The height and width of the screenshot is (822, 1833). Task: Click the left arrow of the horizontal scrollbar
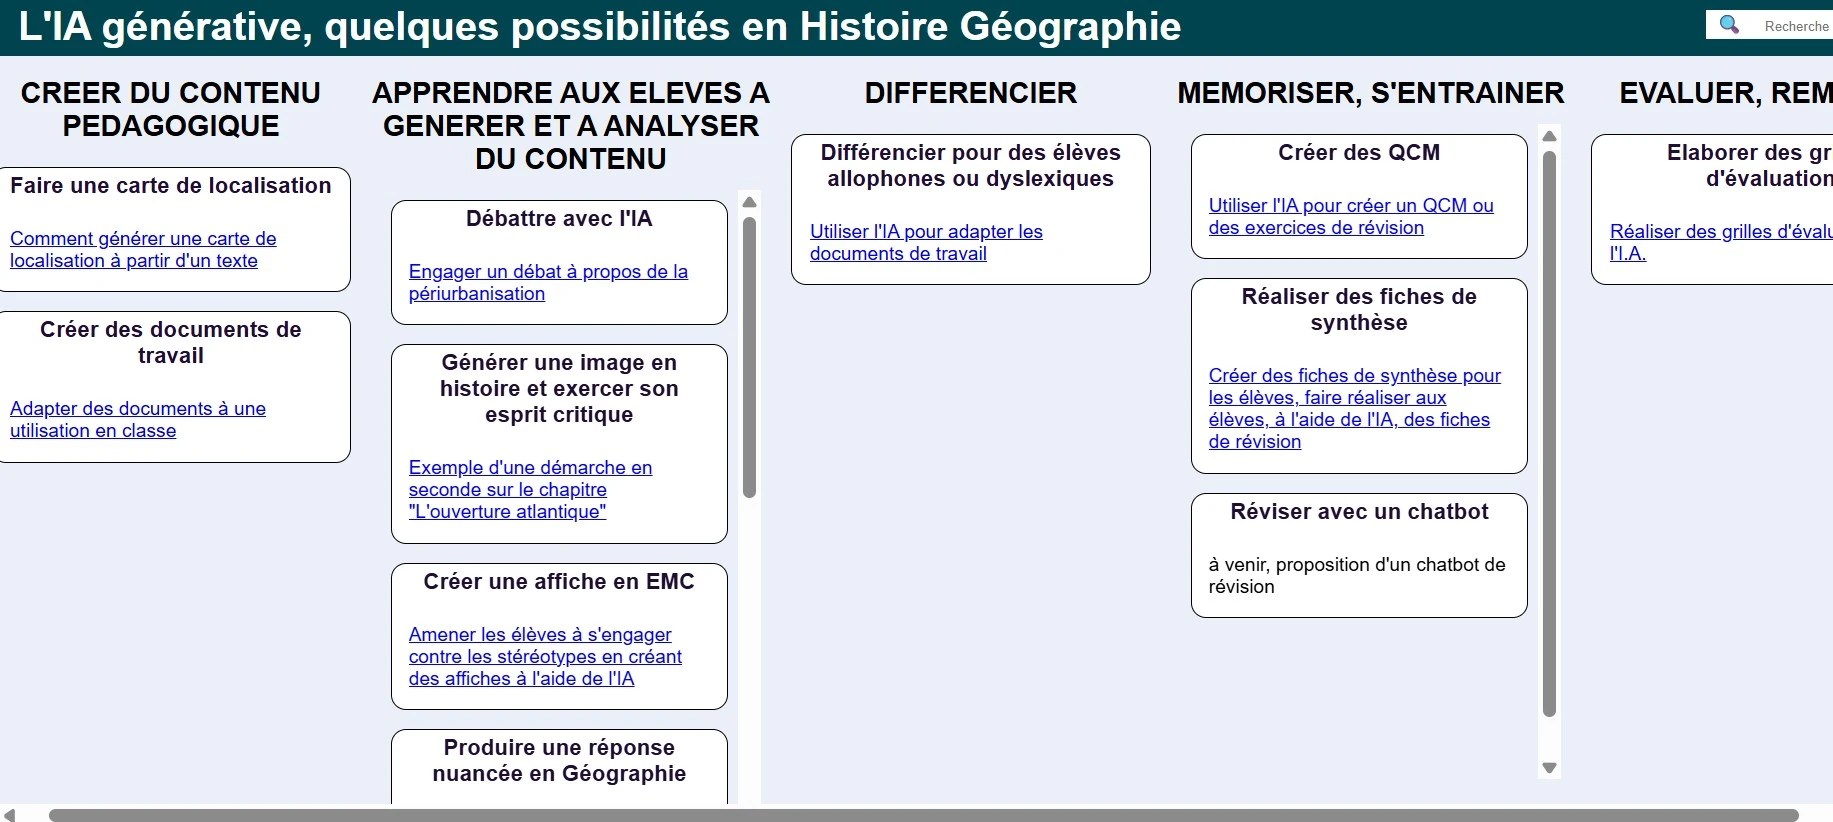pos(10,815)
